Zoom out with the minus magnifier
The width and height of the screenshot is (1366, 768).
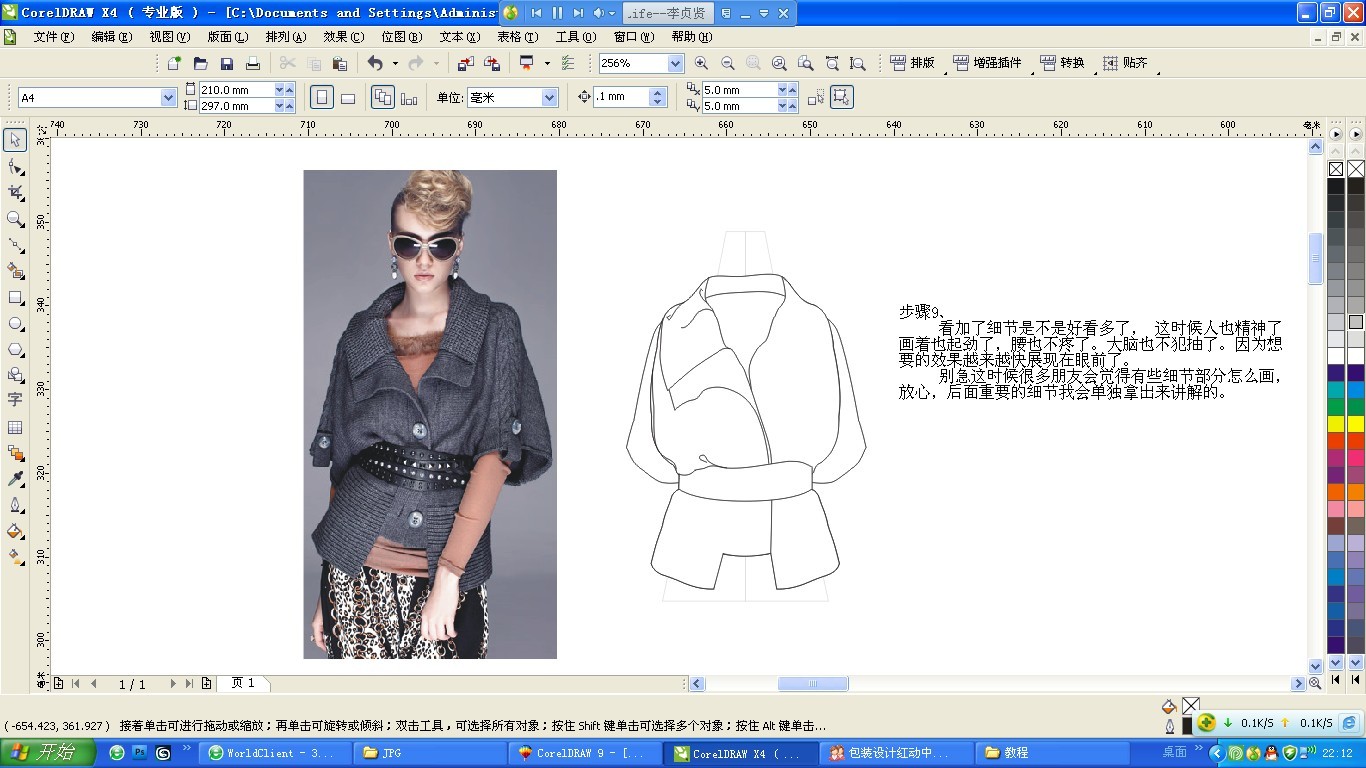pos(728,63)
